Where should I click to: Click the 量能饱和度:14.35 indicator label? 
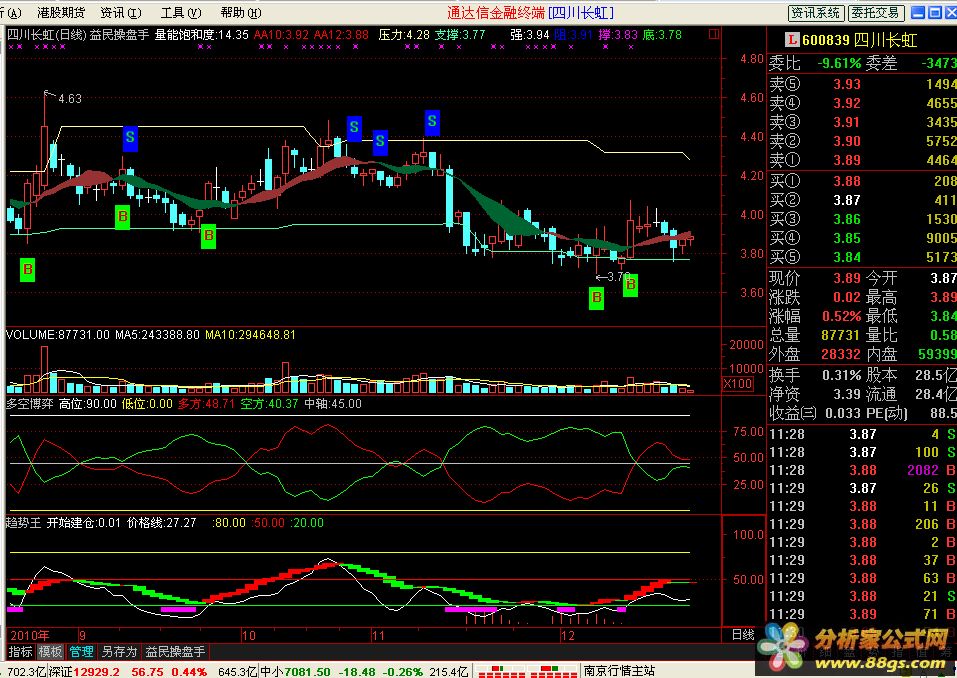click(x=201, y=35)
